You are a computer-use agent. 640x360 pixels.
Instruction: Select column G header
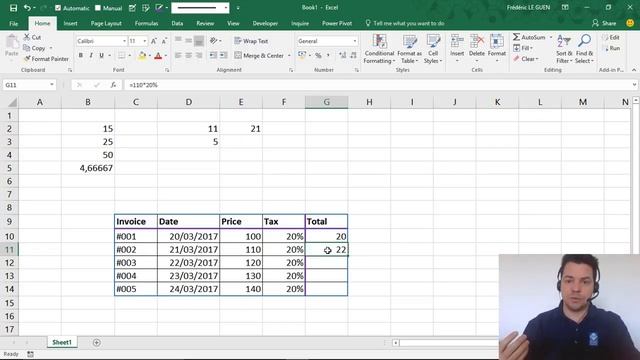click(x=327, y=102)
